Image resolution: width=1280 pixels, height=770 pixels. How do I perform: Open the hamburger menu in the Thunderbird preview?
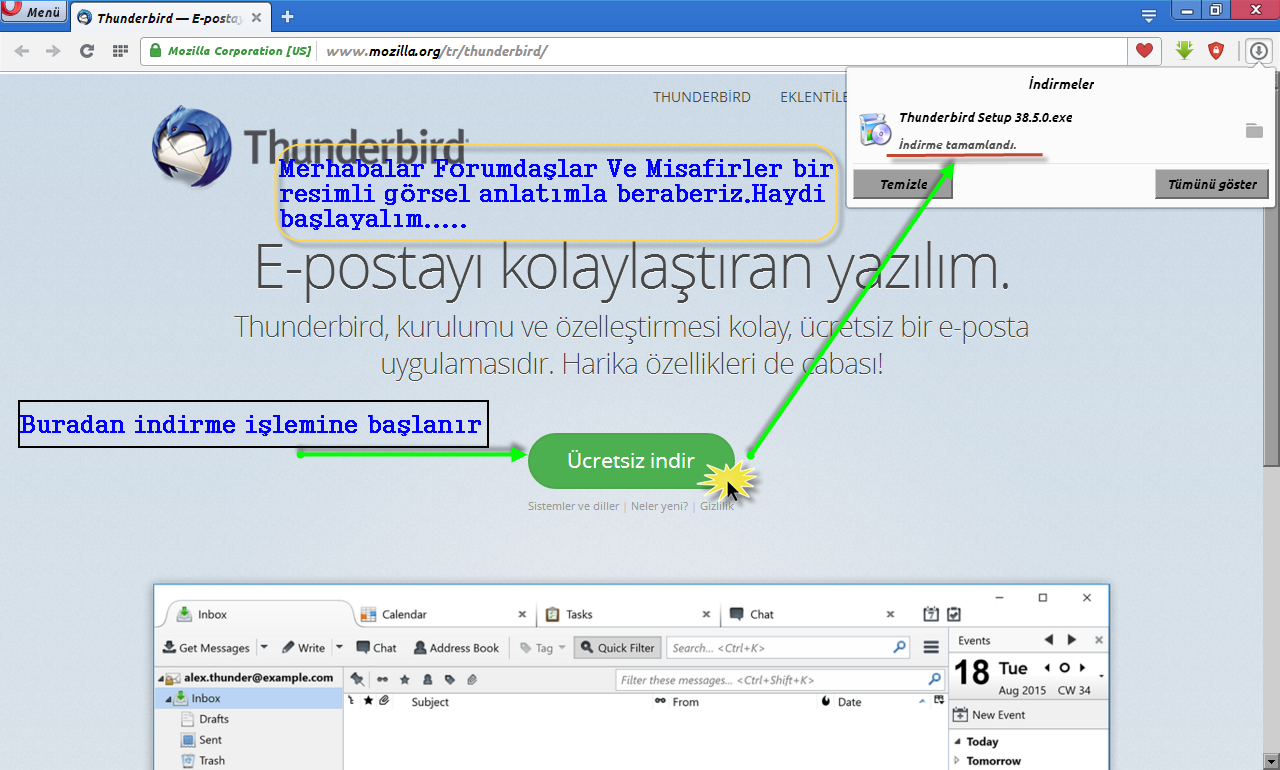(x=931, y=648)
